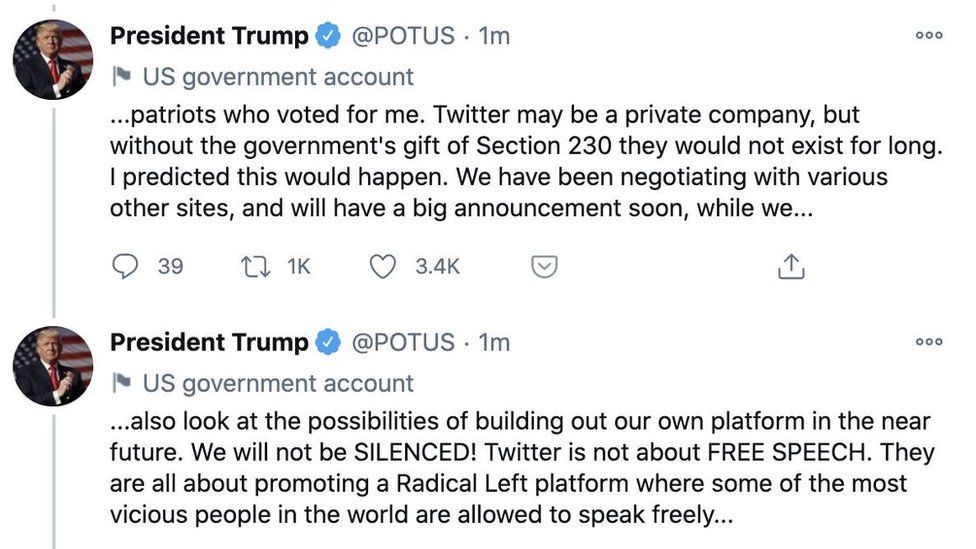The image size is (976, 549).
Task: Open profile photo on the SILENCED tweet
Action: click(52, 365)
